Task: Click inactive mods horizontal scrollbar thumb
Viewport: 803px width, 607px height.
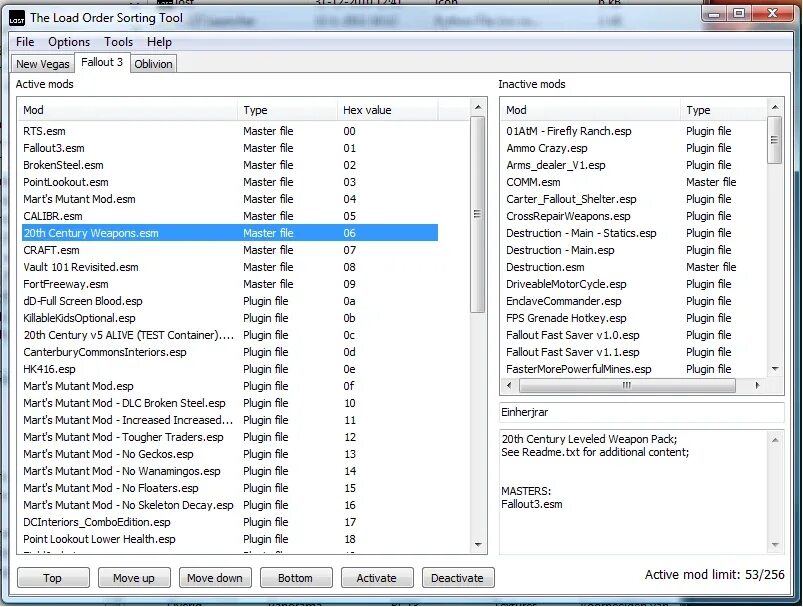Action: [x=627, y=385]
